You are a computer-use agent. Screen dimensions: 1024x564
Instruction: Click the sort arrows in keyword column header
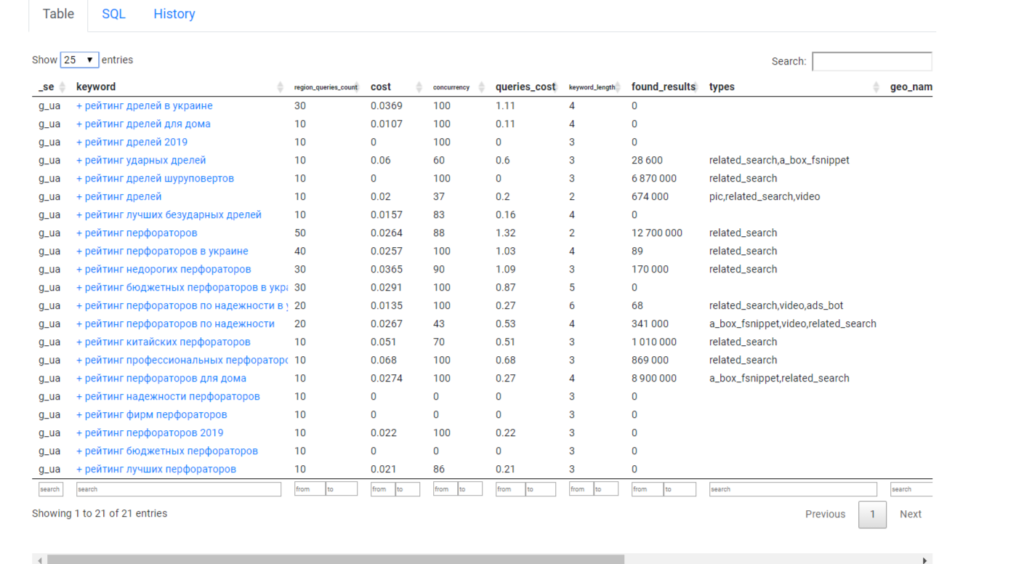pyautogui.click(x=280, y=87)
